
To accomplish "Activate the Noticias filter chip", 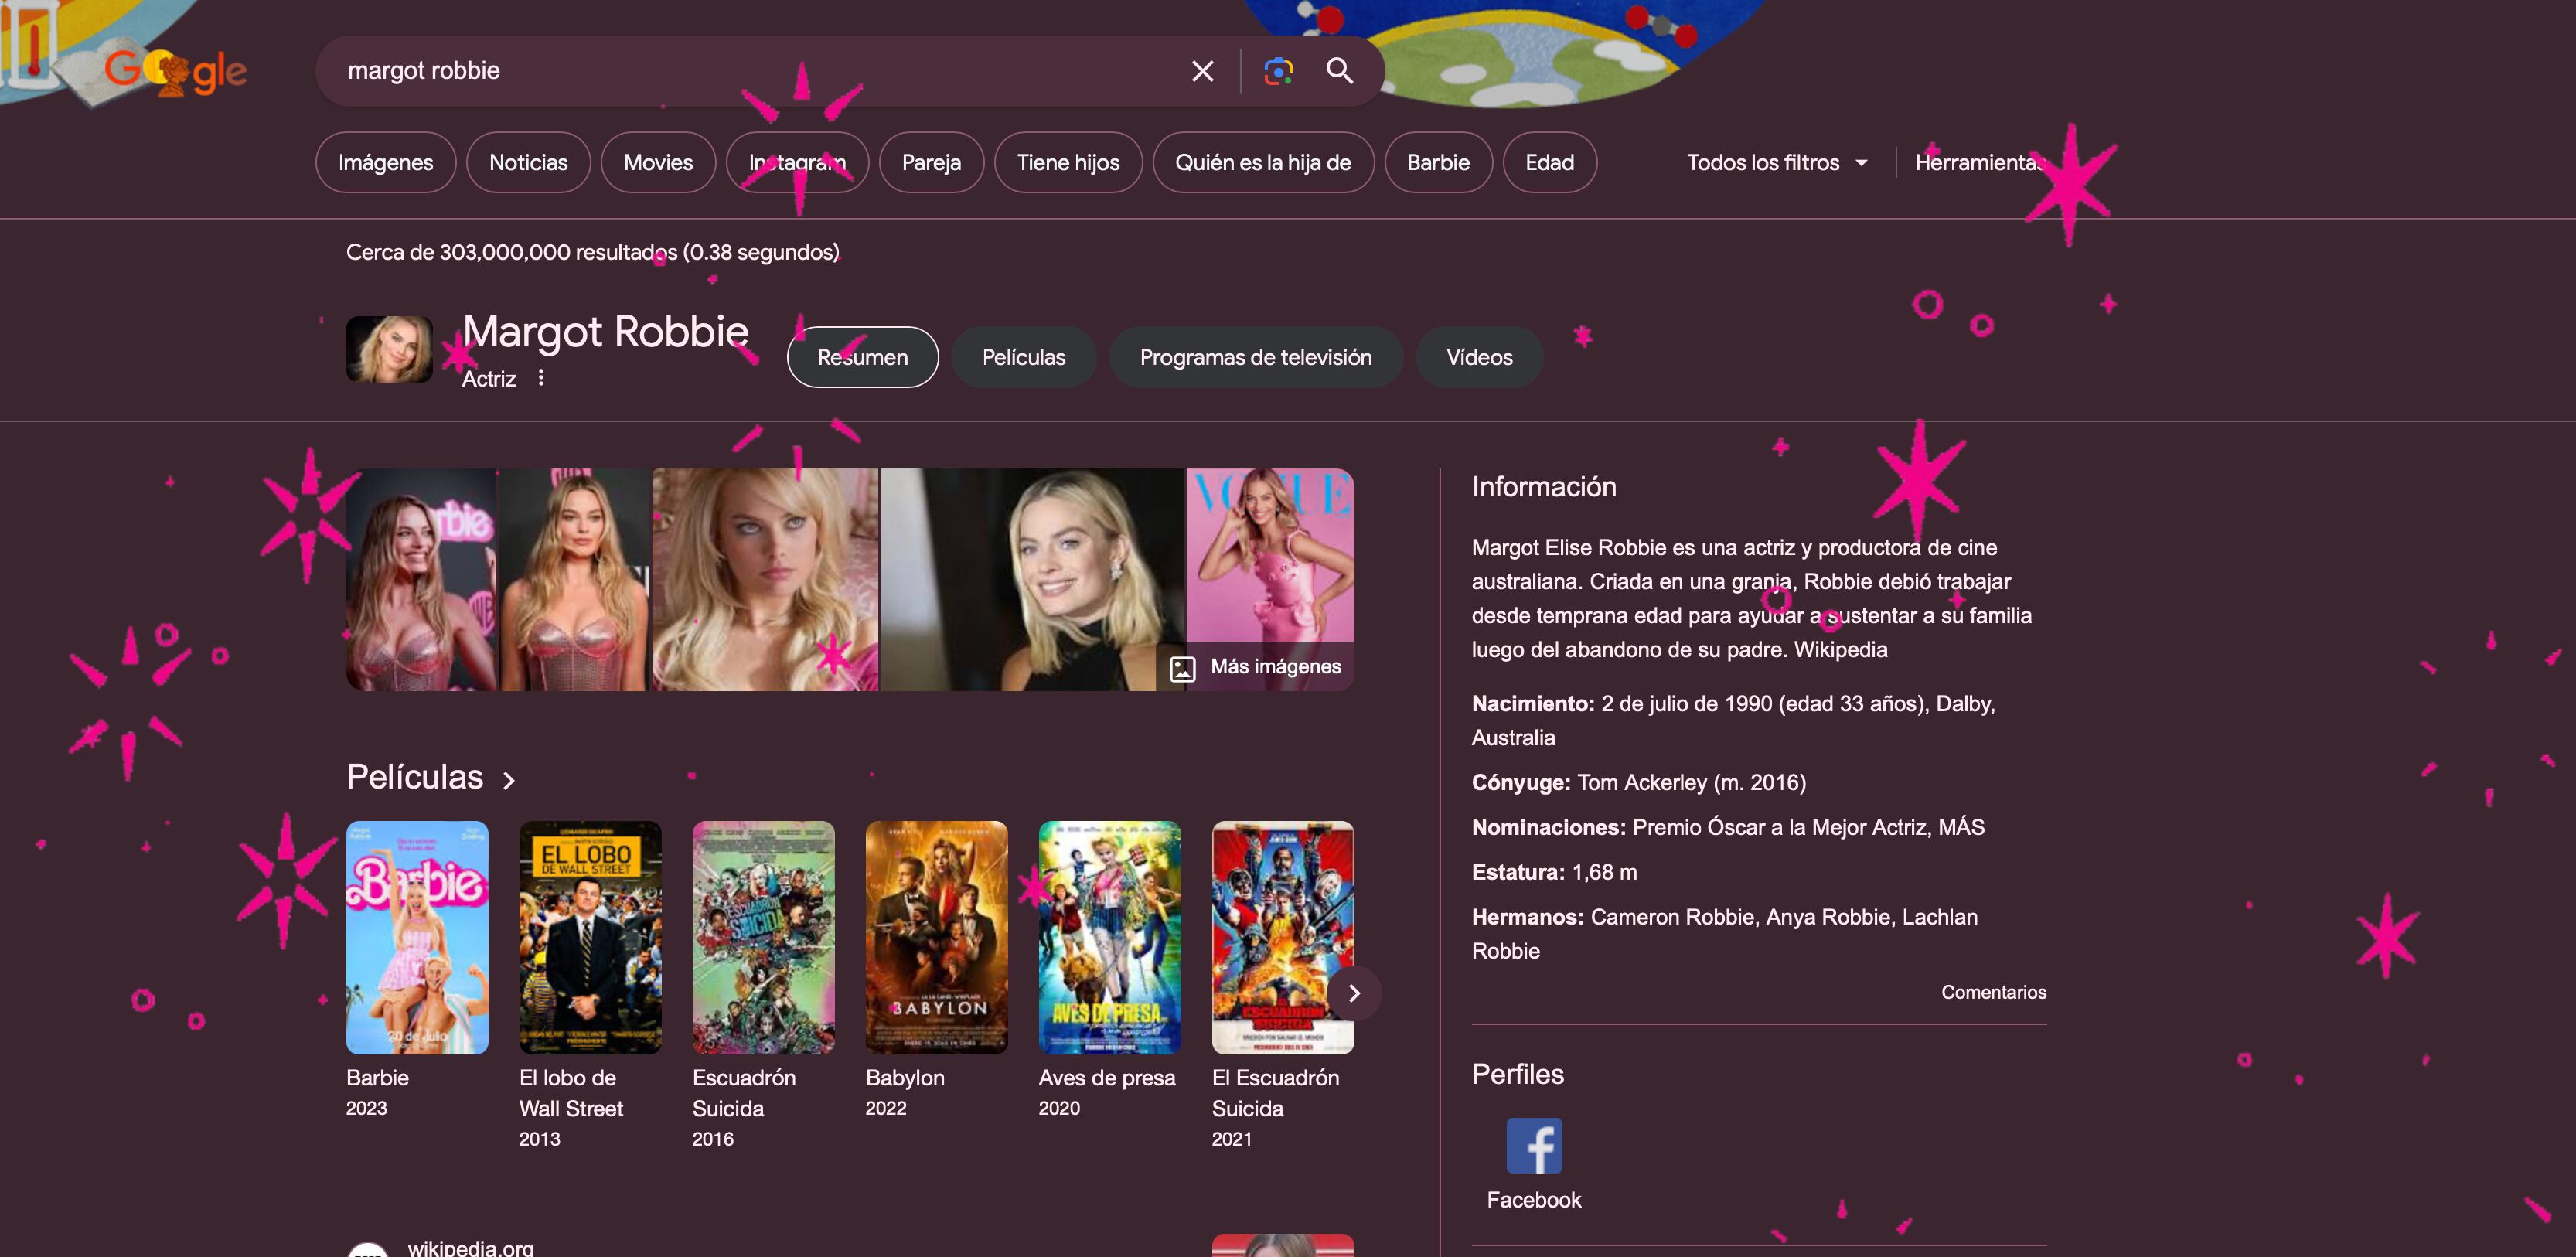I will pyautogui.click(x=527, y=162).
